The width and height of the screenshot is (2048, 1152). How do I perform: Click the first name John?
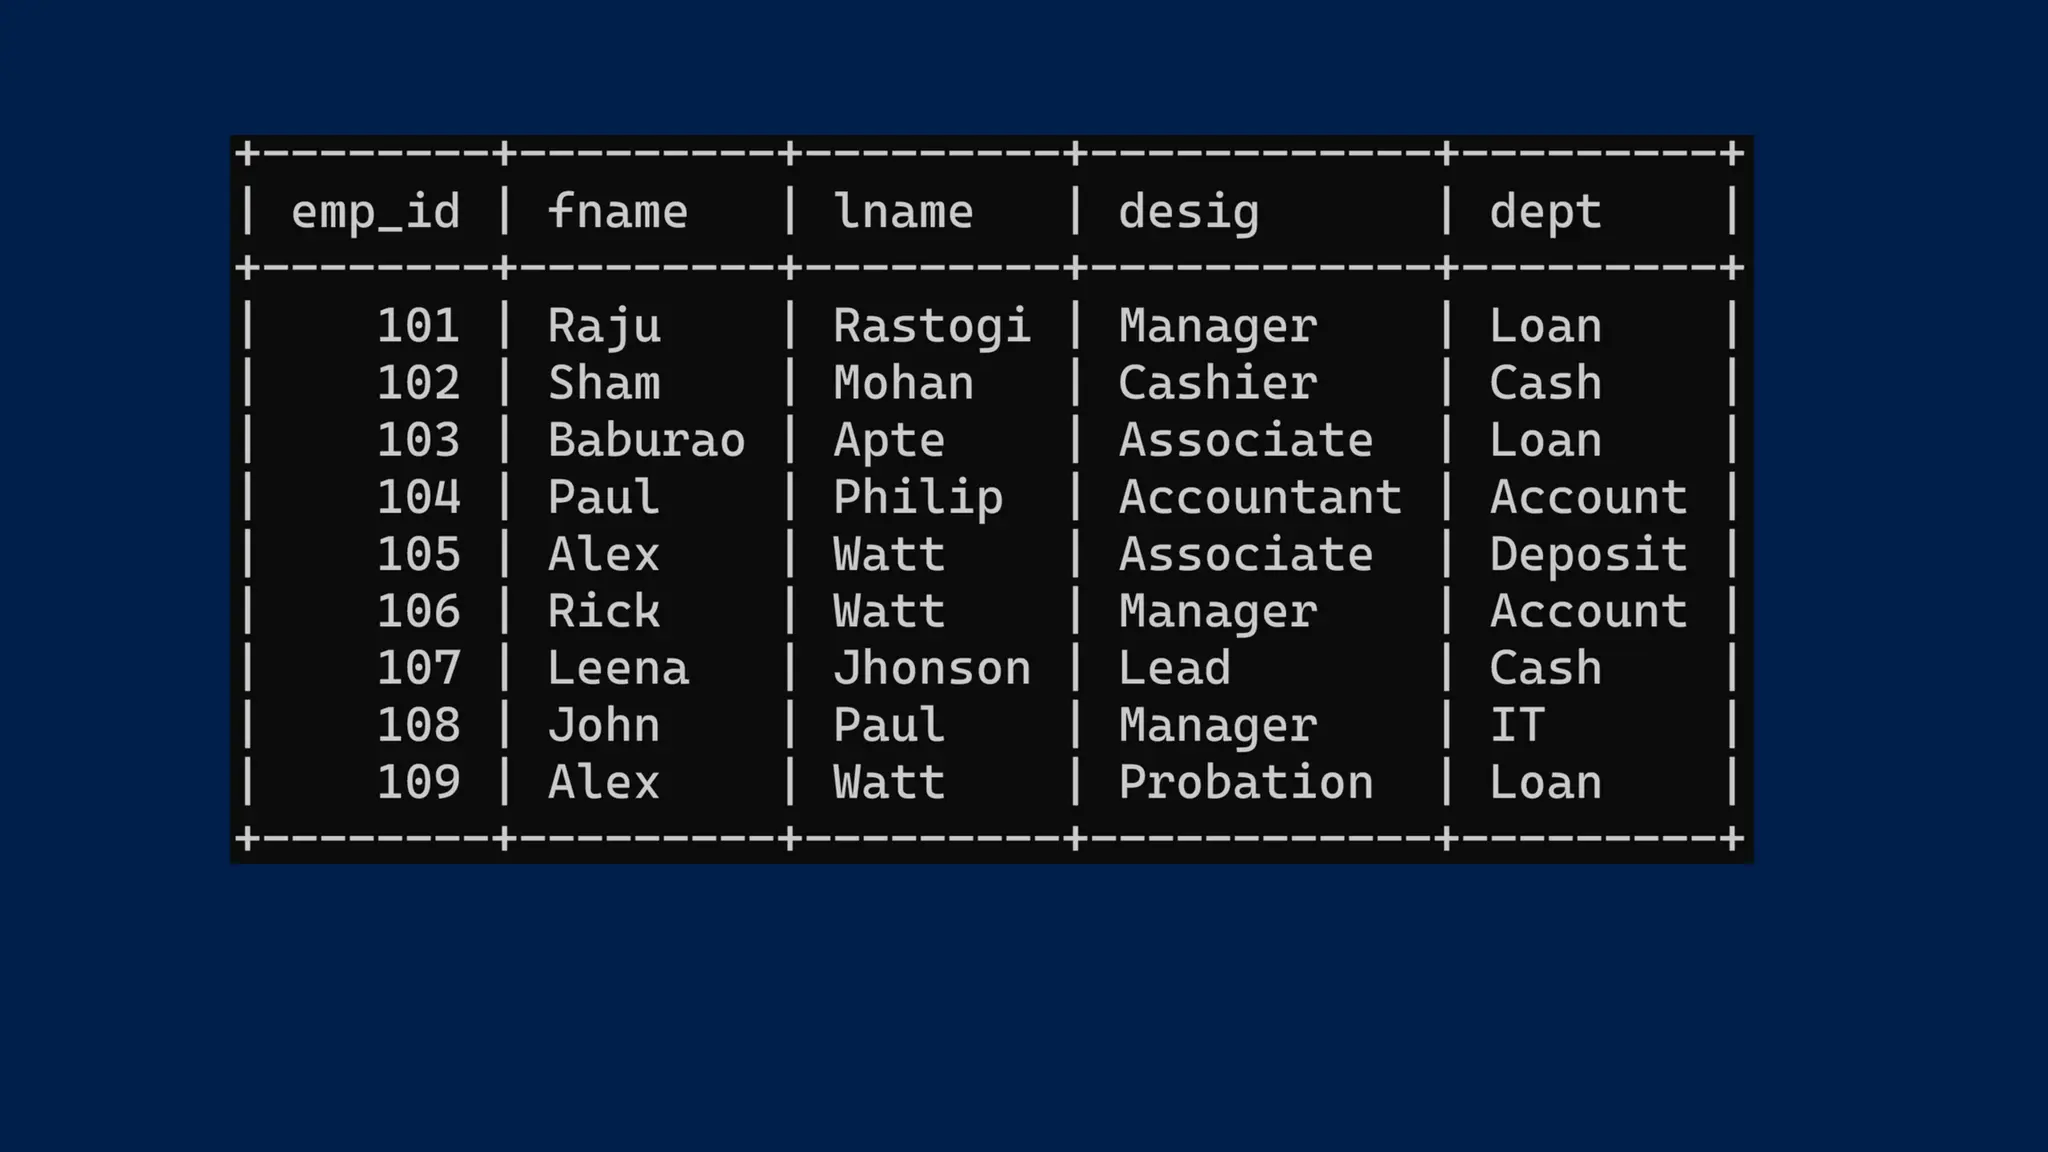coord(604,725)
